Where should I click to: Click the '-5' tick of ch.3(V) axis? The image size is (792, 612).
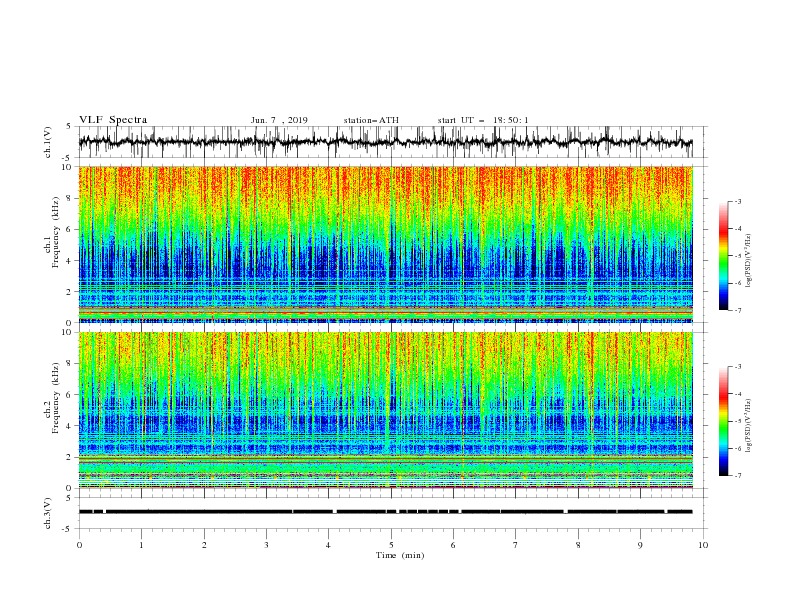(68, 529)
